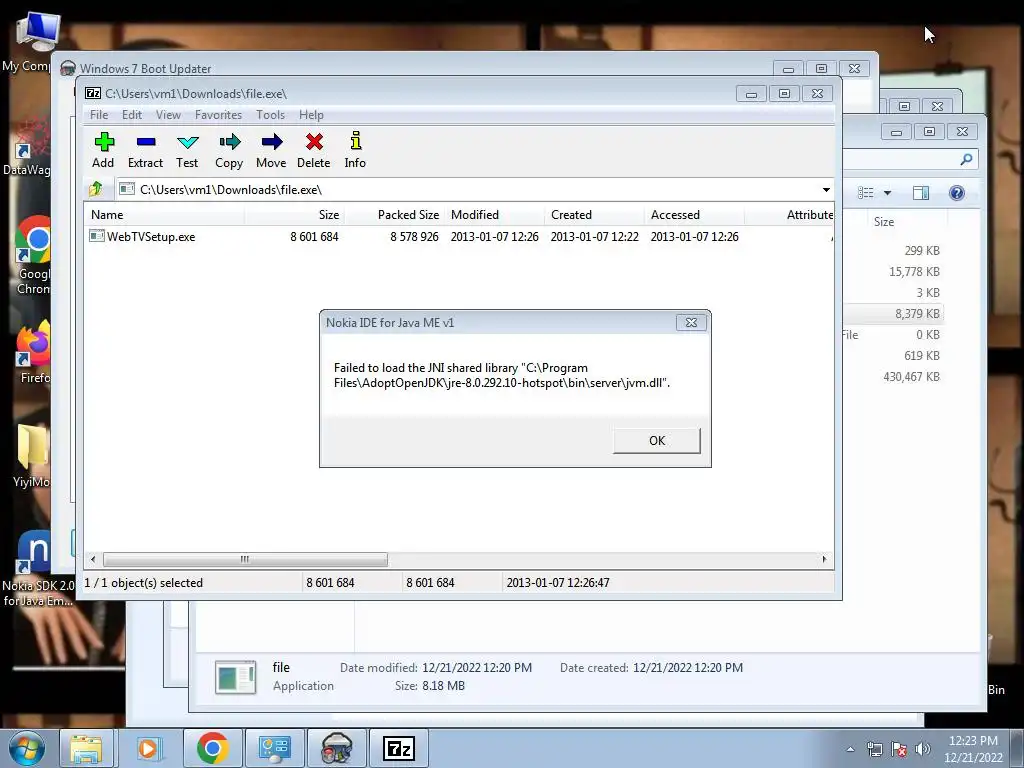Viewport: 1024px width, 768px height.
Task: Switch to Windows 7 Boot Updater taskbar item
Action: click(x=336, y=748)
